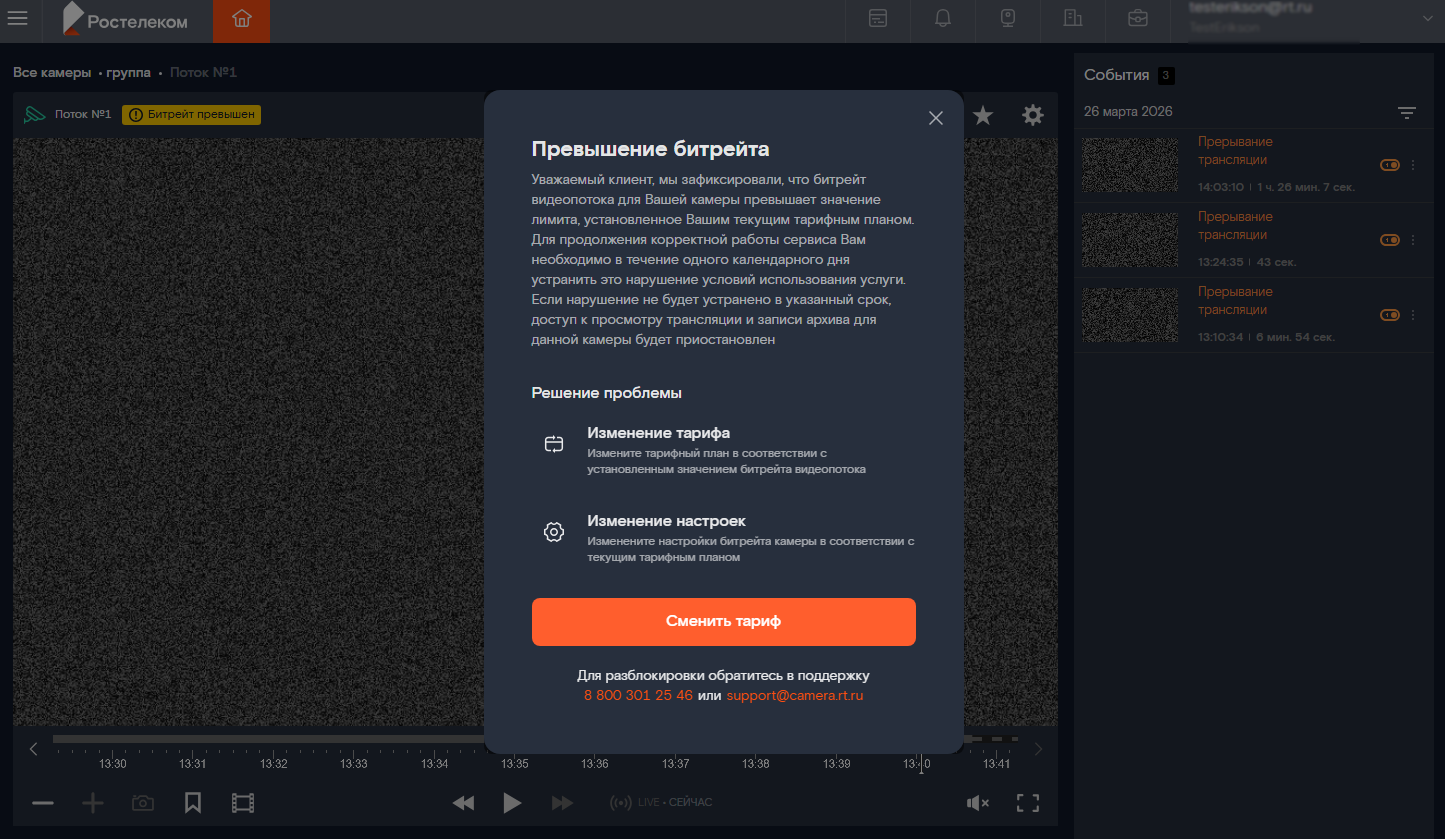This screenshot has height=839, width=1445.
Task: Open the cameras section icon in header
Action: tap(1008, 19)
